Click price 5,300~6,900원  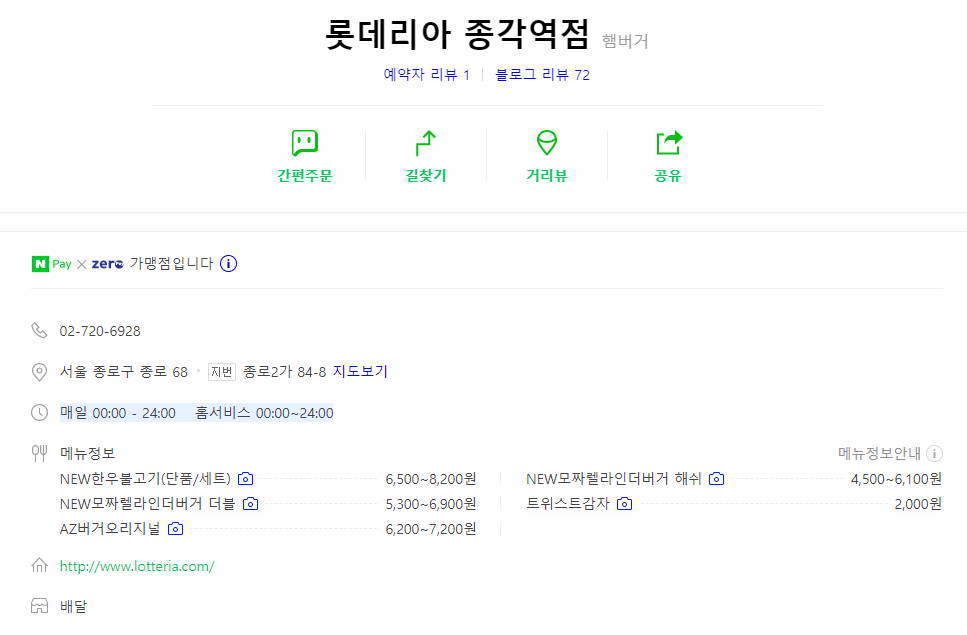click(x=430, y=504)
